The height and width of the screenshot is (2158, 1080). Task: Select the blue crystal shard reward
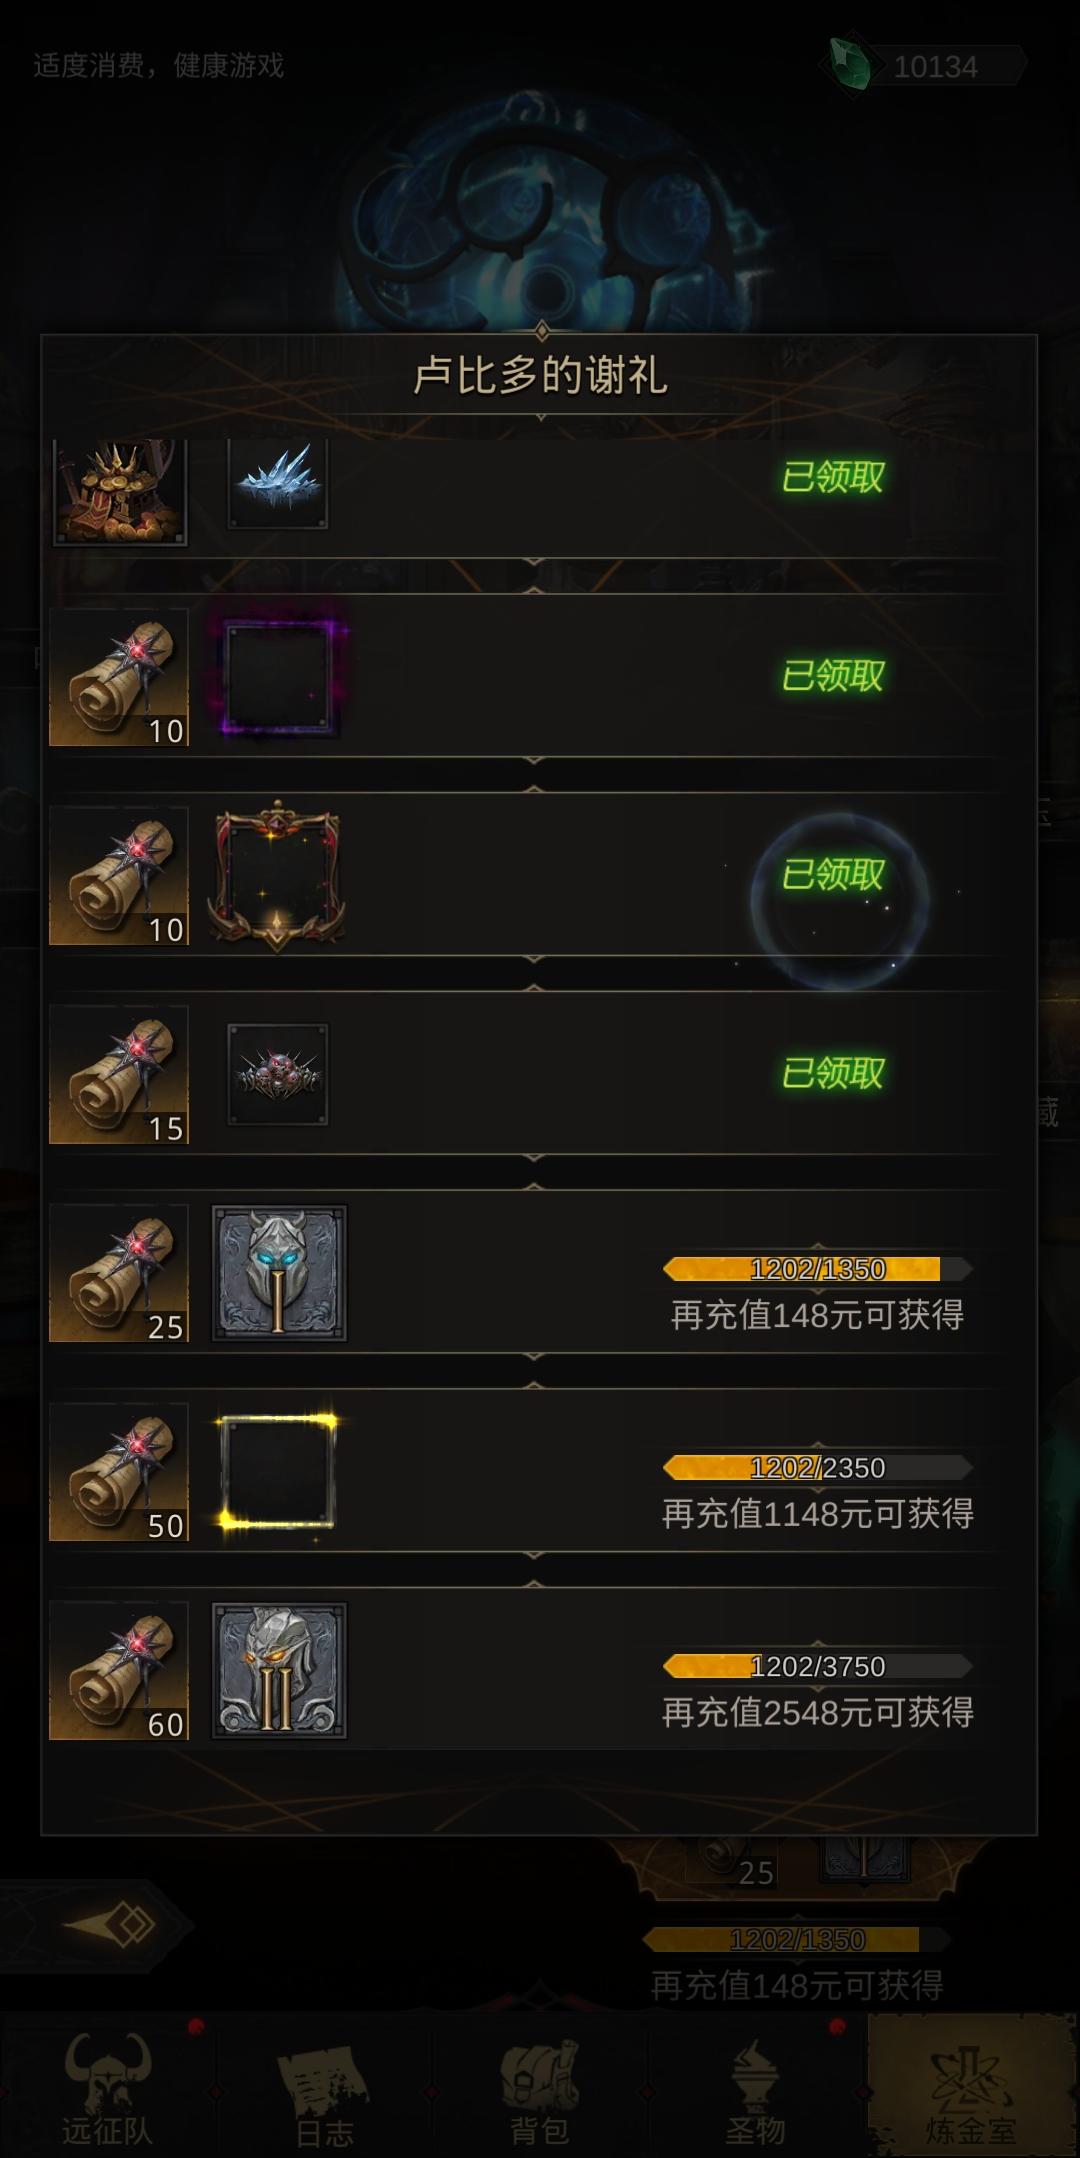tap(277, 484)
